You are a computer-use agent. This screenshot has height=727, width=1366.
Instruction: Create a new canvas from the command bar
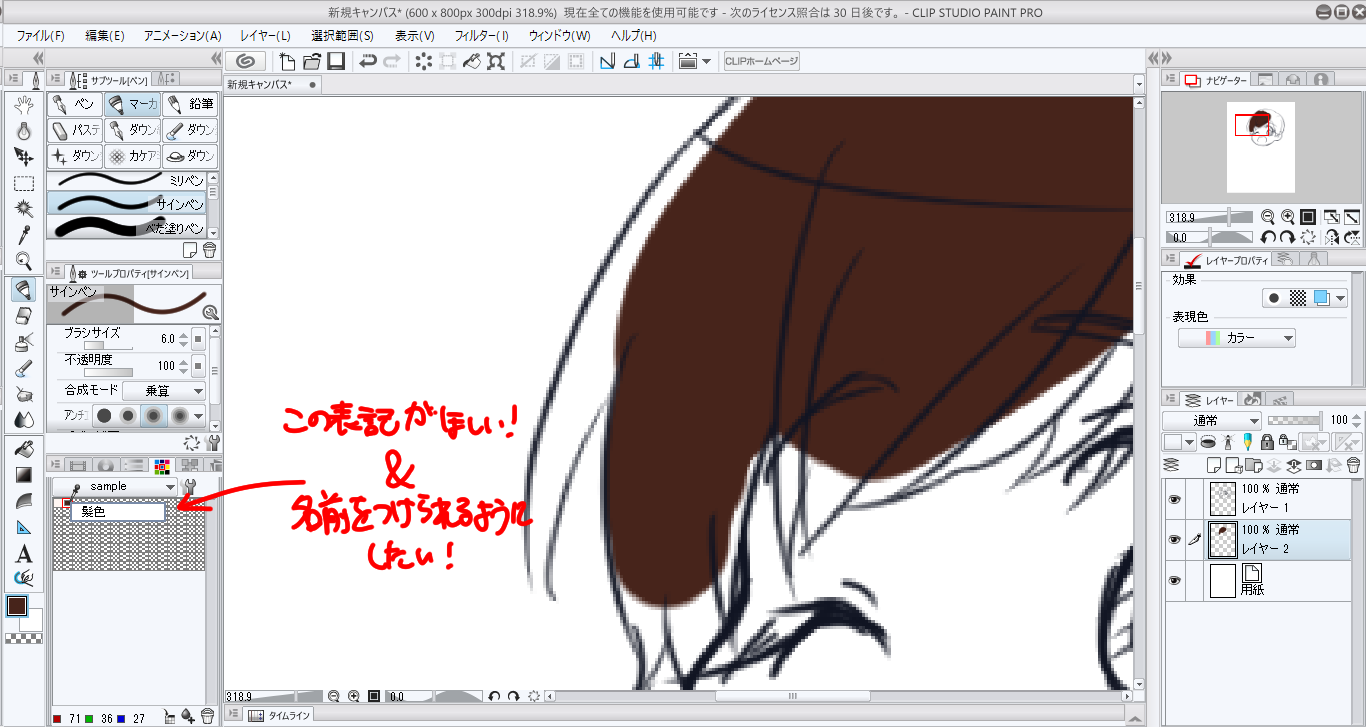click(288, 61)
